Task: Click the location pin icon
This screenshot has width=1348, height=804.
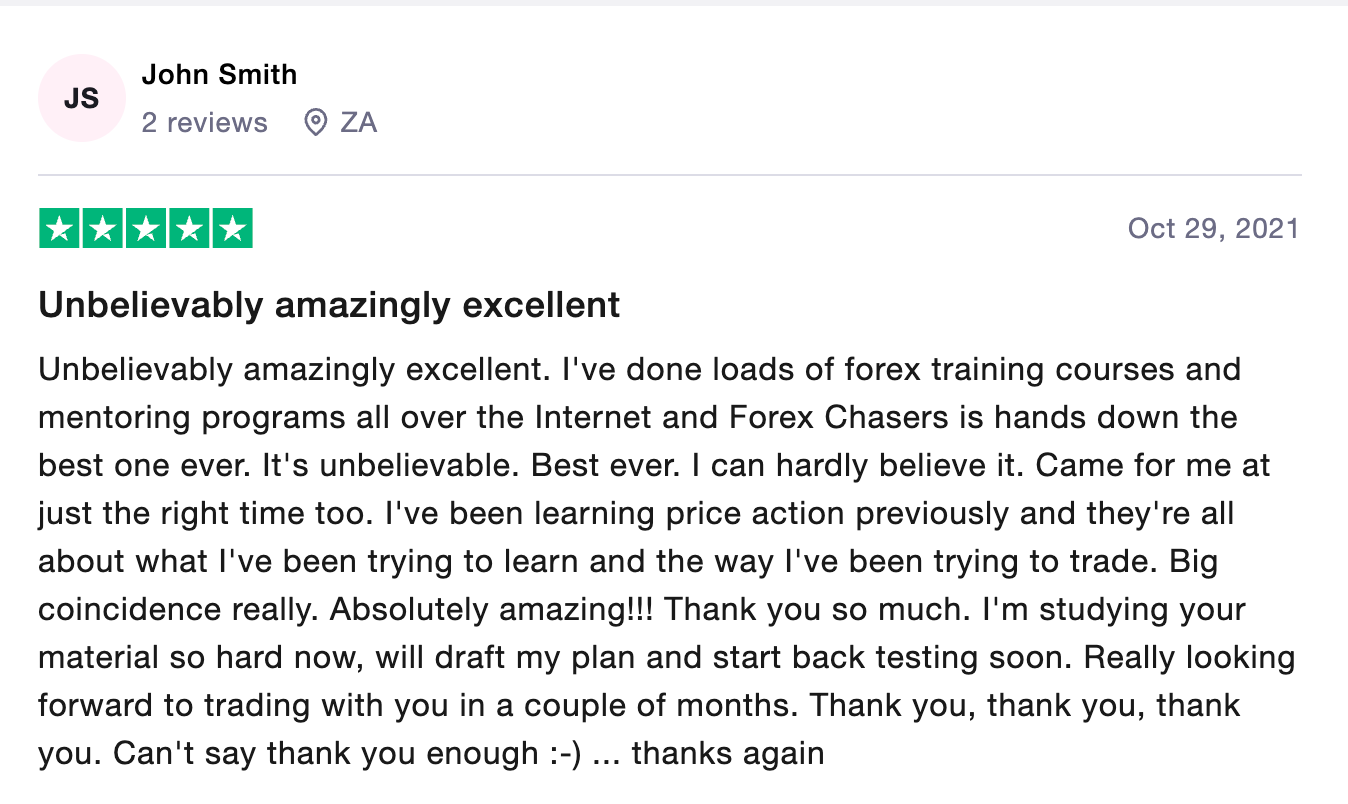Action: coord(316,123)
